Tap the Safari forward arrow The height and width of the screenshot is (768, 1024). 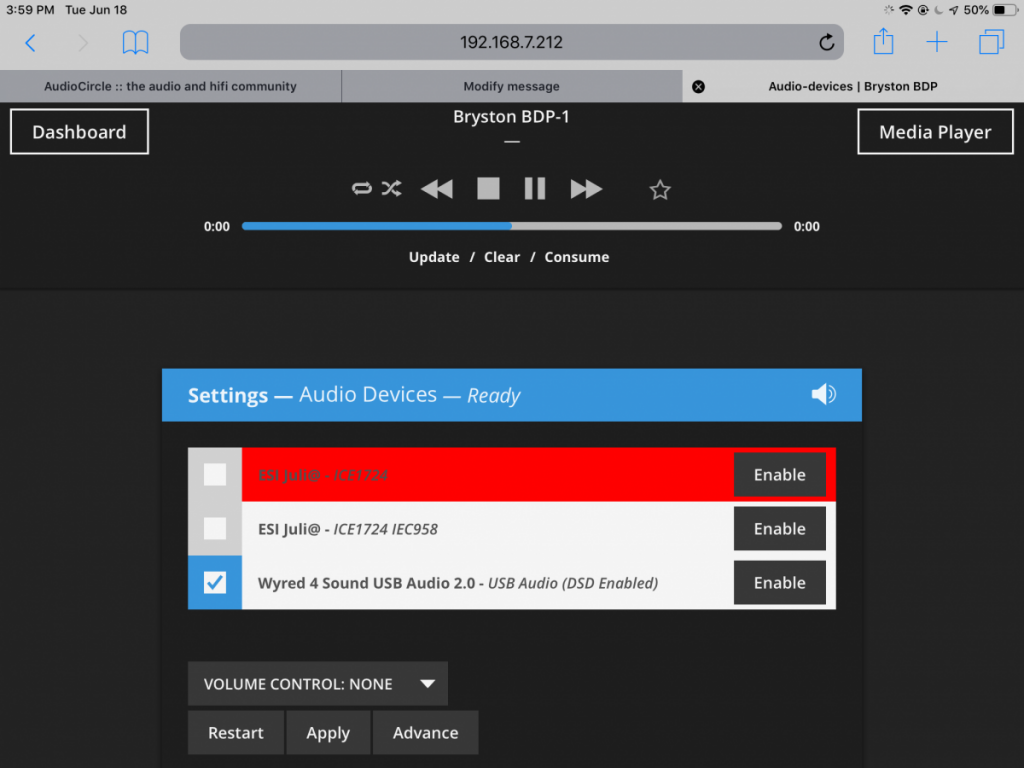(x=83, y=43)
